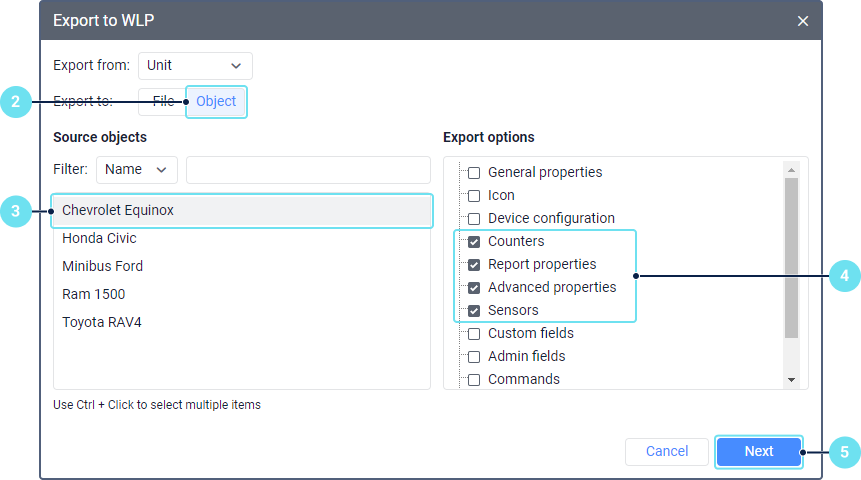Disable the Sensors checkbox
Image resolution: width=861 pixels, height=480 pixels.
[x=474, y=311]
